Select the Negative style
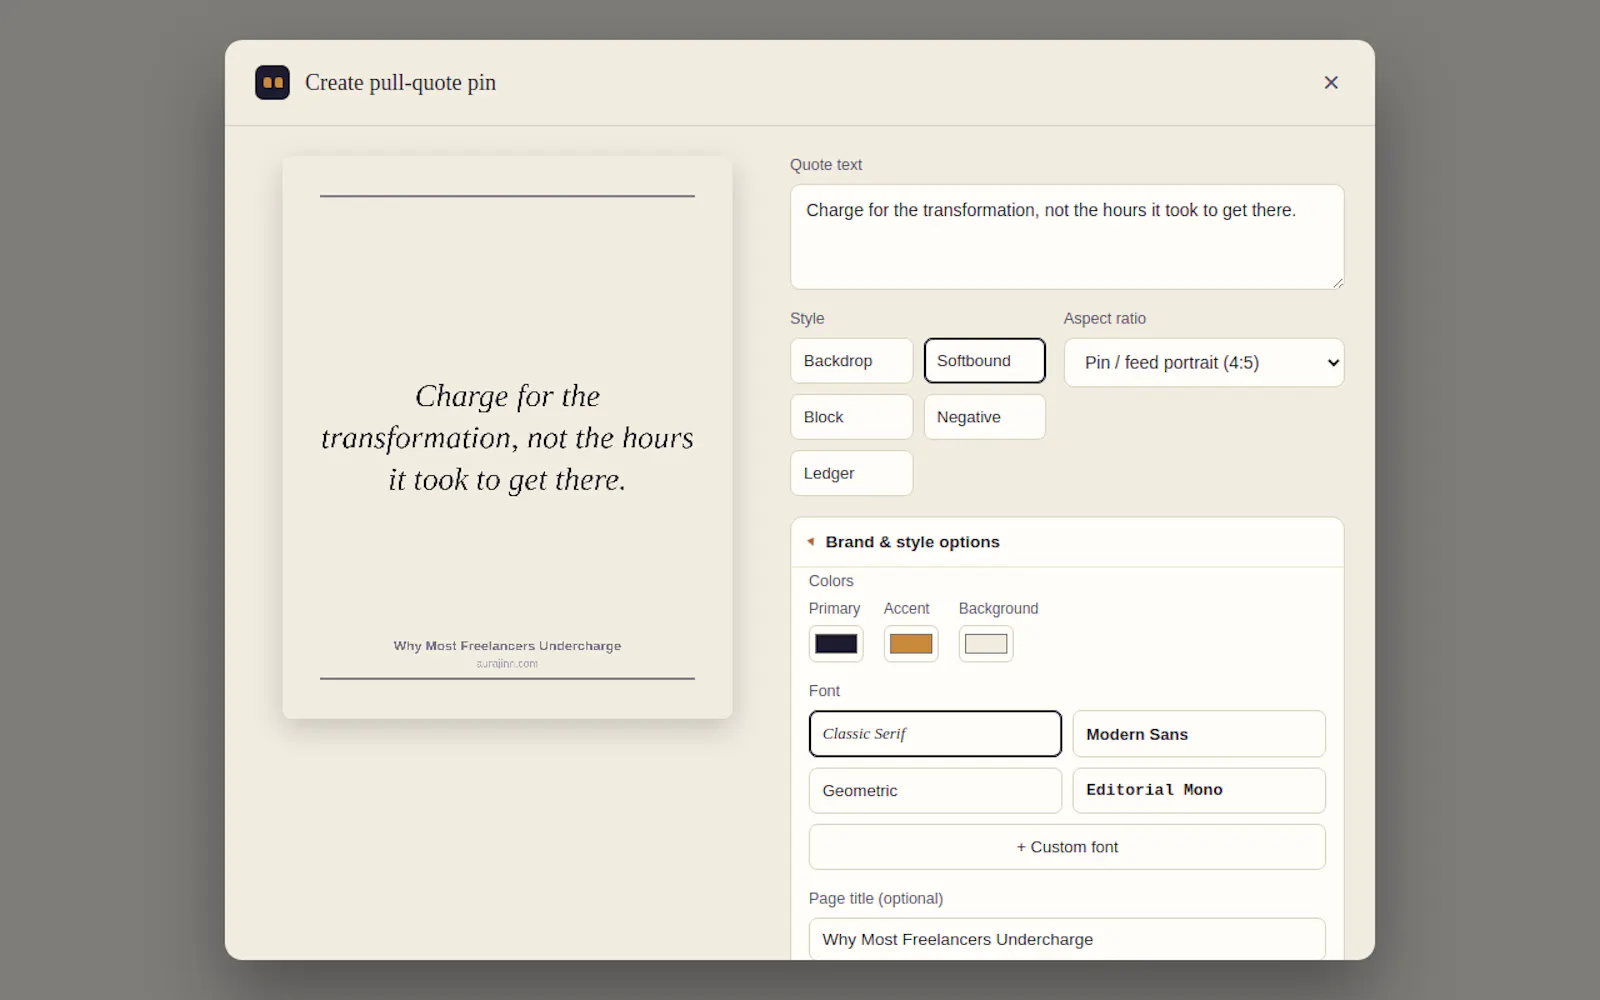This screenshot has height=1000, width=1600. click(x=984, y=417)
